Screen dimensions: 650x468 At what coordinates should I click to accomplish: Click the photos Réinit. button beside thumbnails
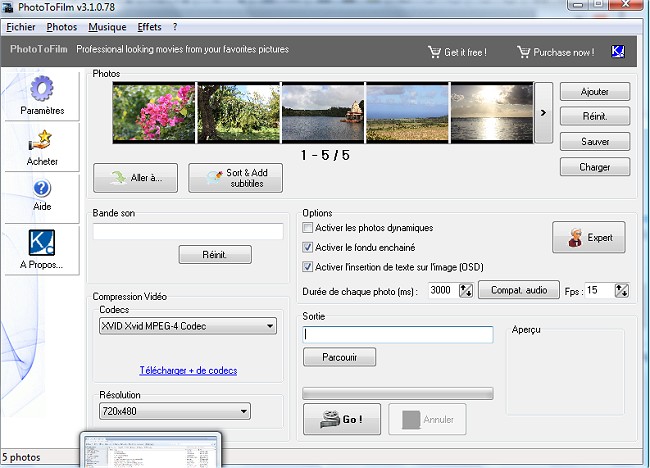click(x=595, y=116)
